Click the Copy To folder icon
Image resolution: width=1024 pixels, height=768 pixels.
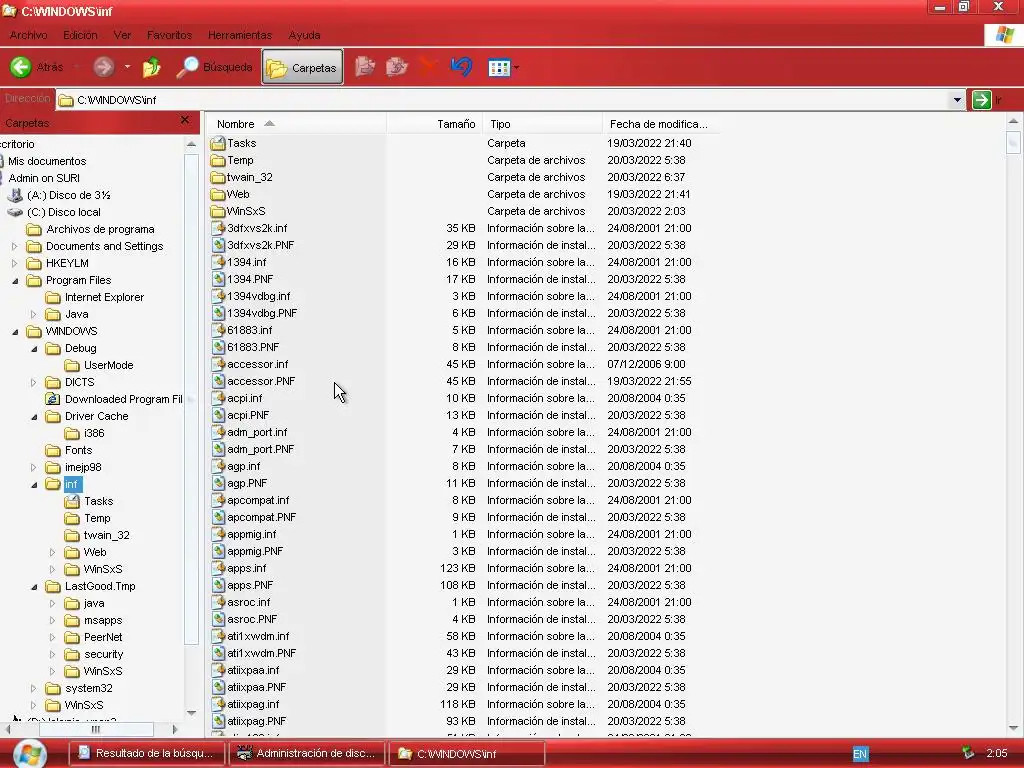[x=396, y=67]
